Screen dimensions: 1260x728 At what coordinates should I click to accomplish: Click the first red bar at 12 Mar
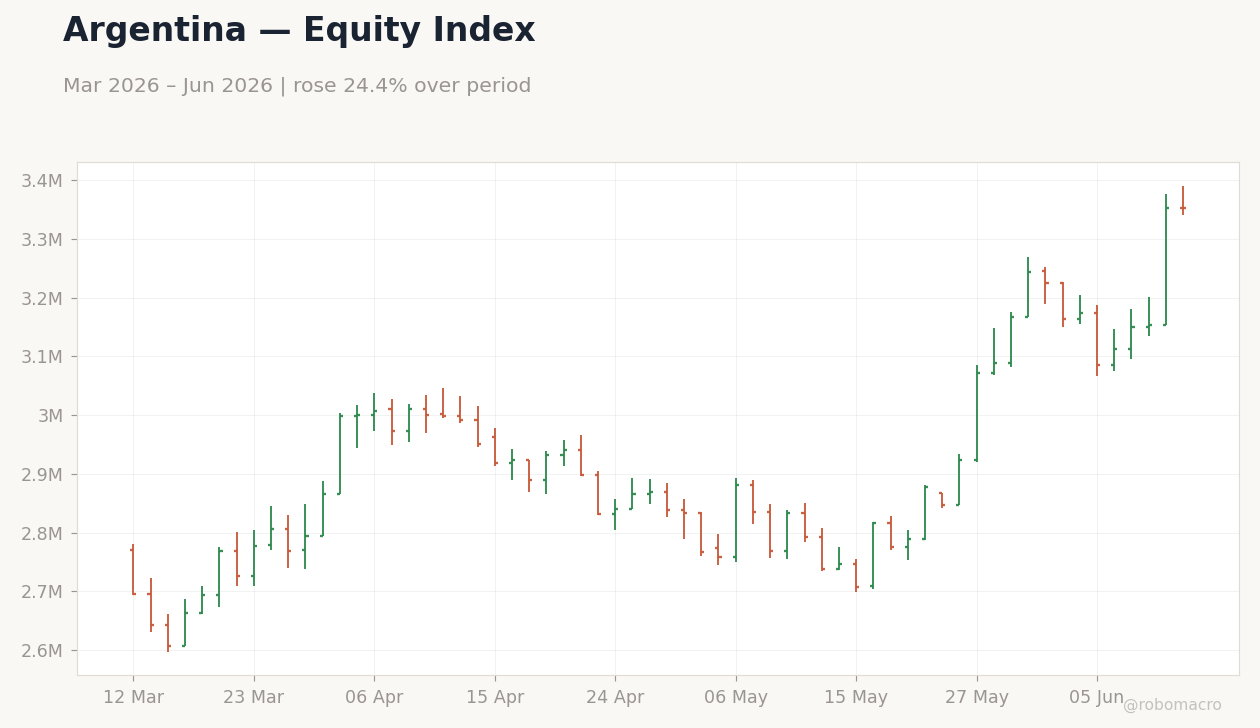[133, 570]
